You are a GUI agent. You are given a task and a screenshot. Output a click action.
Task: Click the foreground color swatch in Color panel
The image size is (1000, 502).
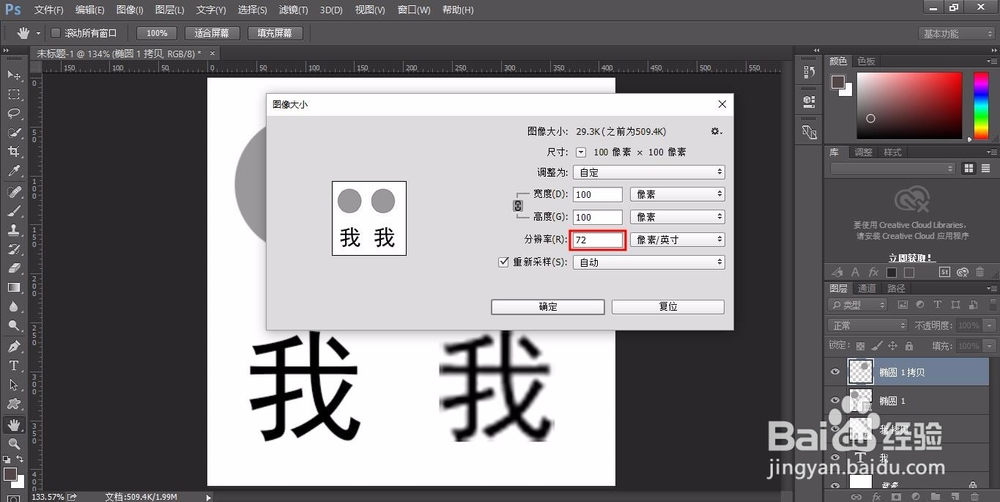tap(837, 82)
